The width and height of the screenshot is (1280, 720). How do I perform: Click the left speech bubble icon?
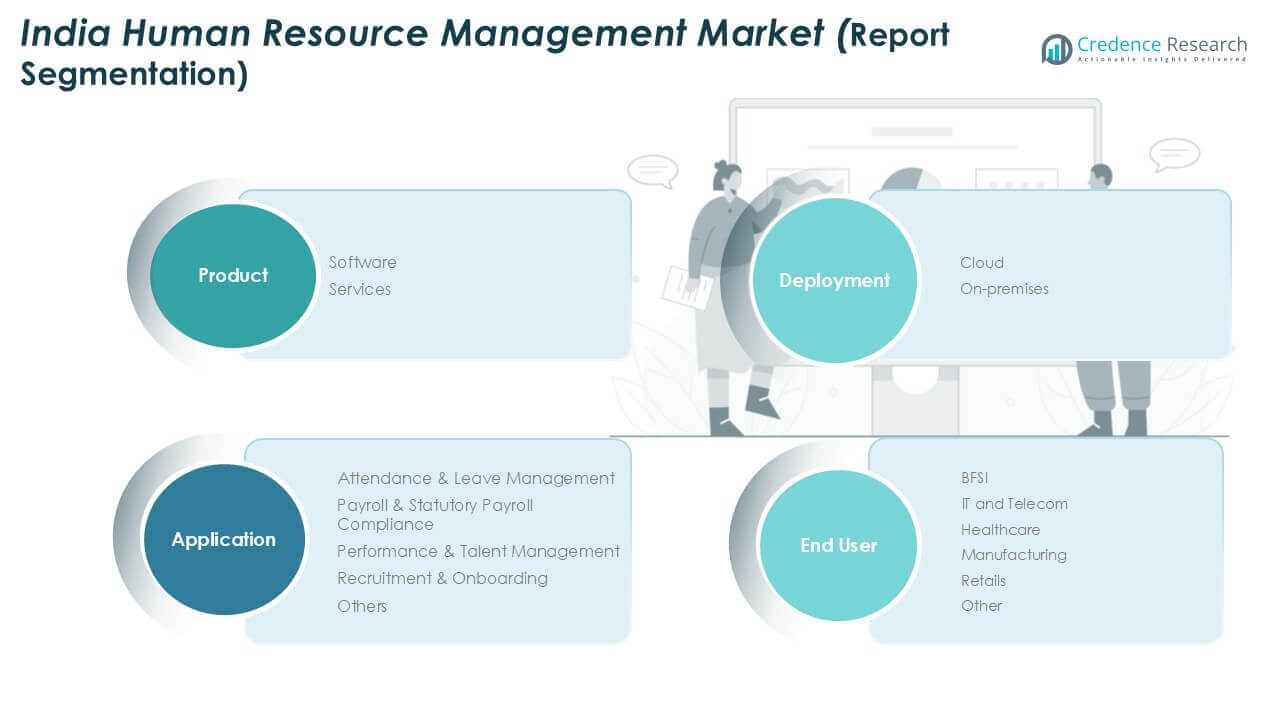[652, 170]
